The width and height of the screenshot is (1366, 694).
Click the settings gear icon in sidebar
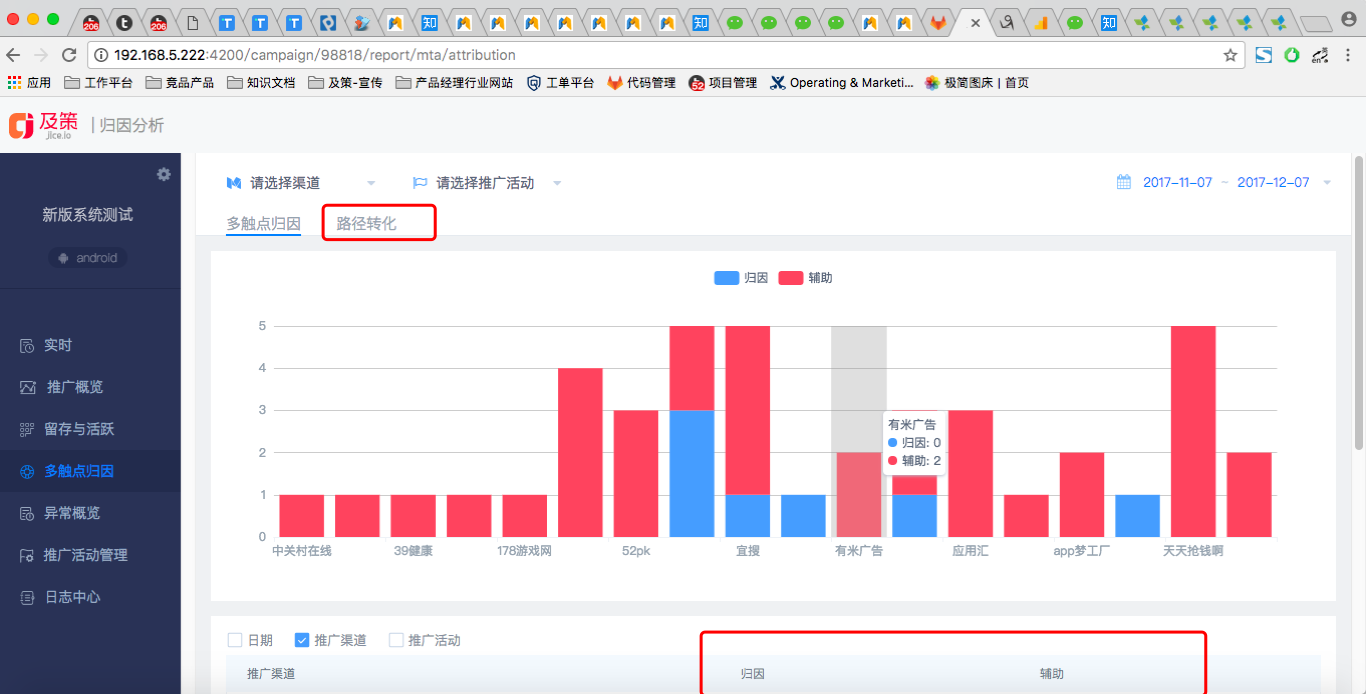[x=164, y=175]
